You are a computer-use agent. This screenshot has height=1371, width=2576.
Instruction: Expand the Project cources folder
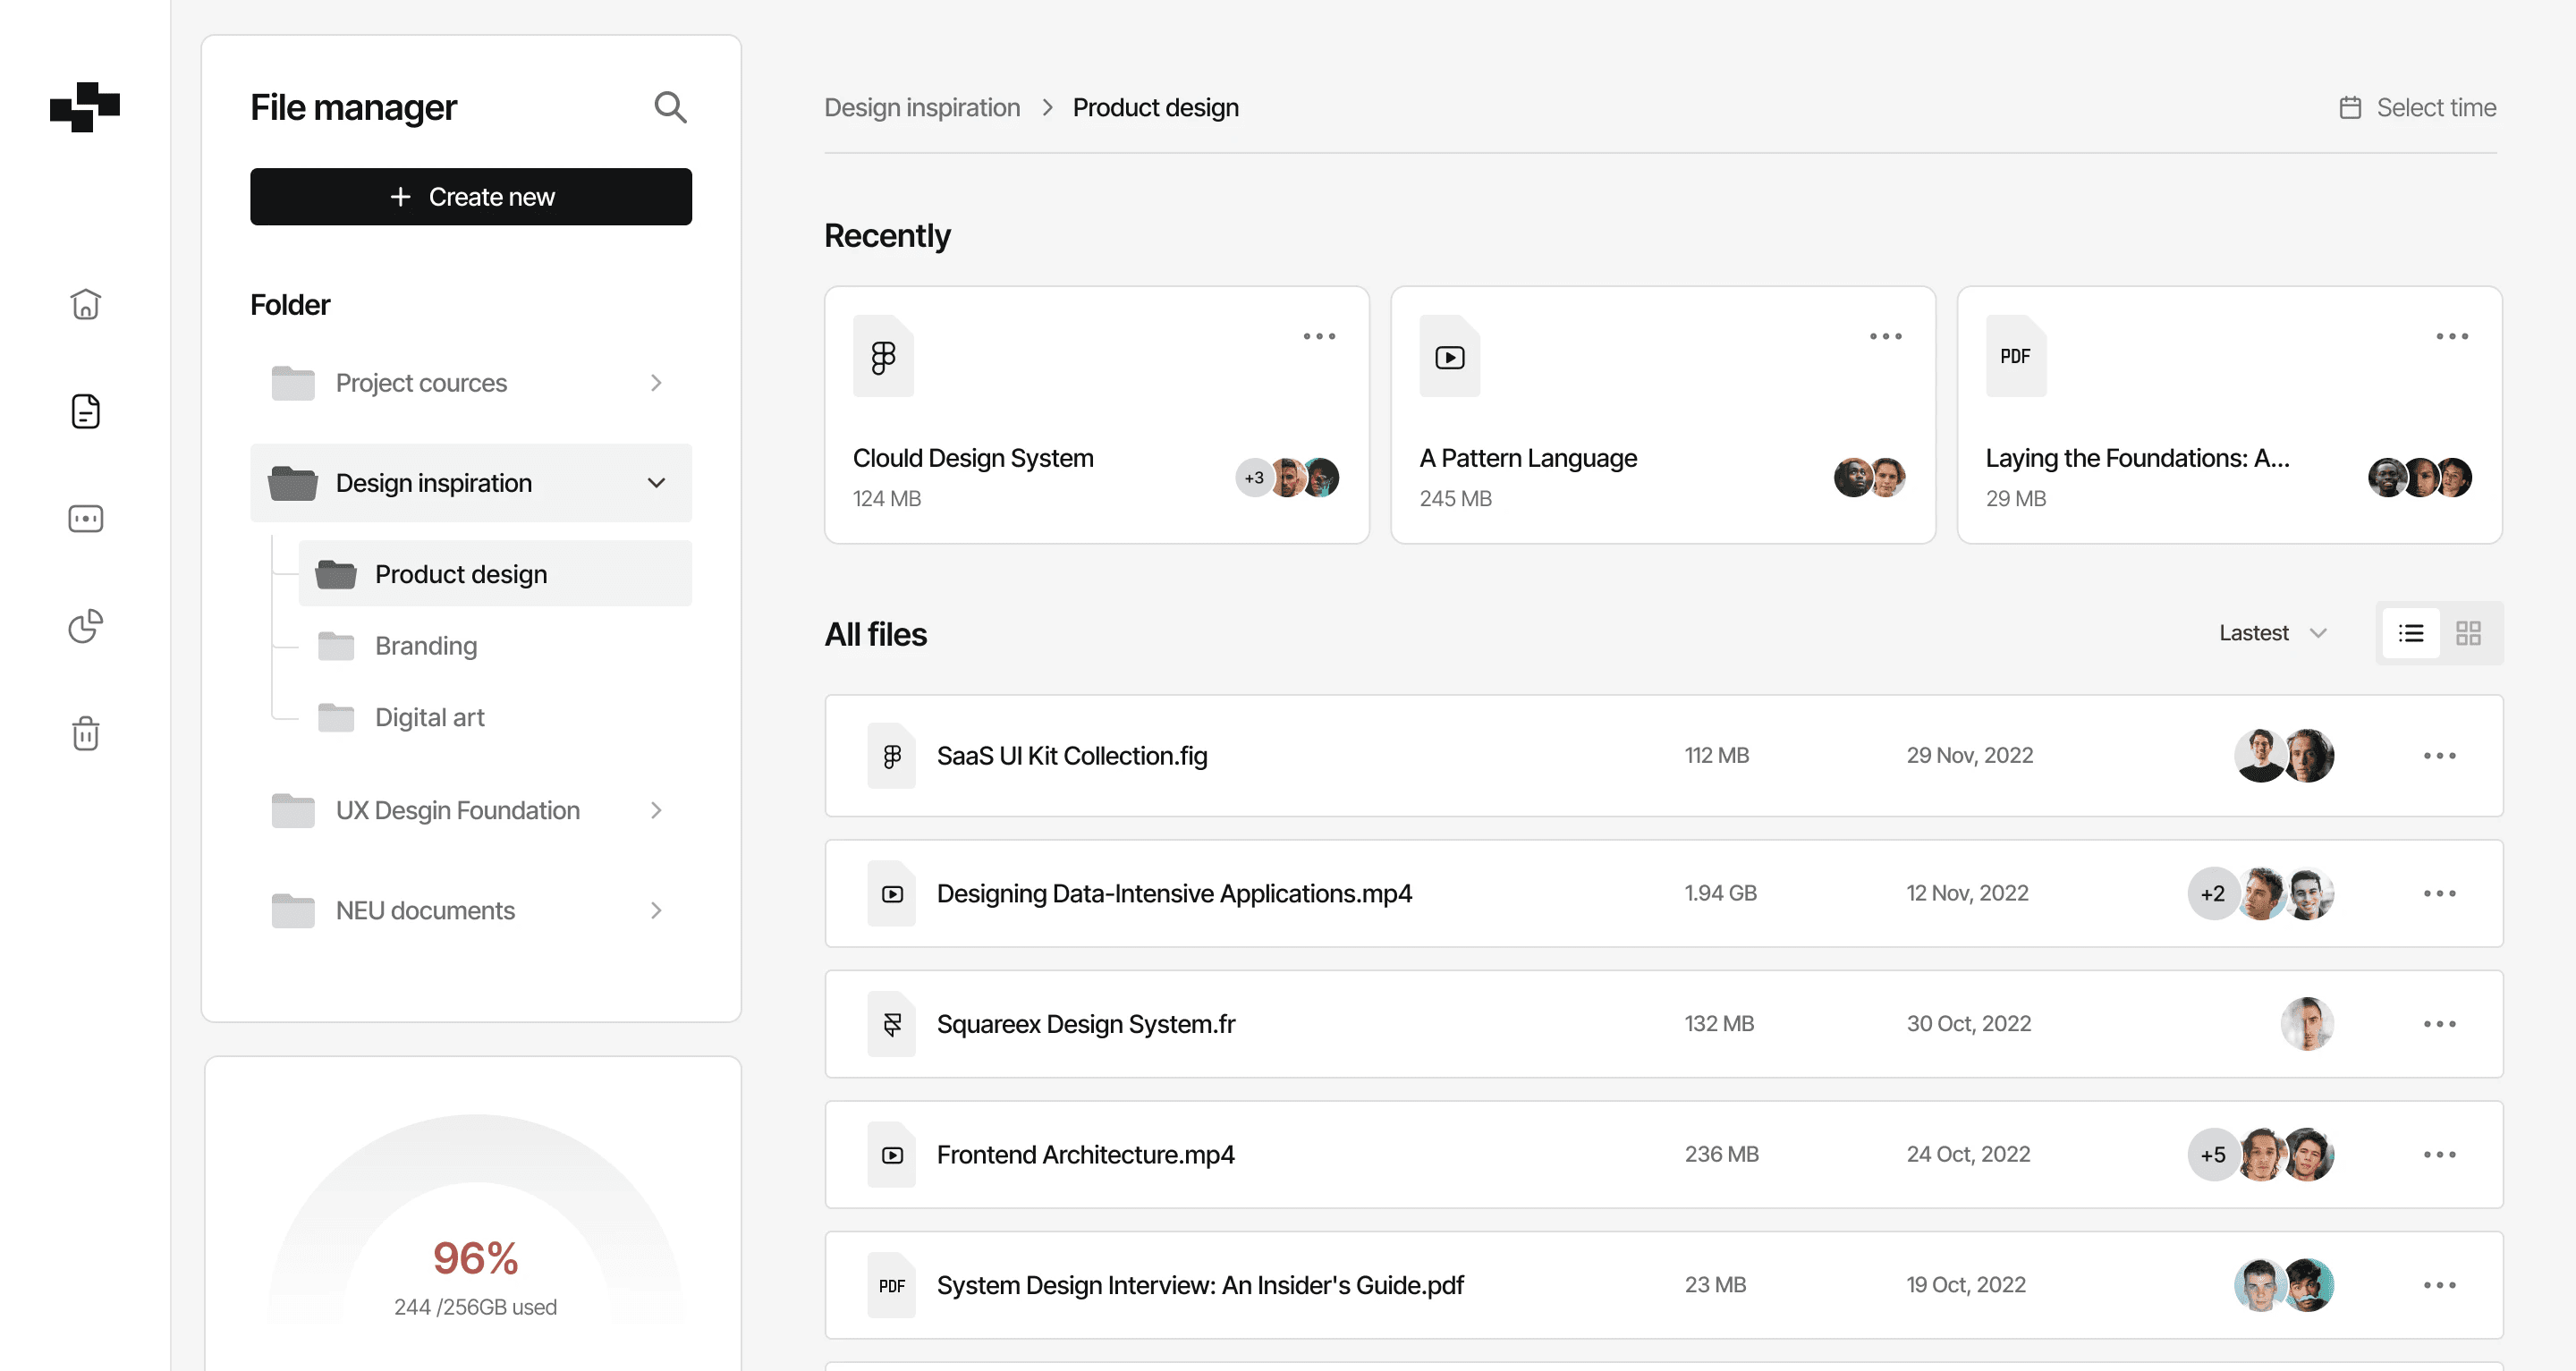pyautogui.click(x=656, y=383)
